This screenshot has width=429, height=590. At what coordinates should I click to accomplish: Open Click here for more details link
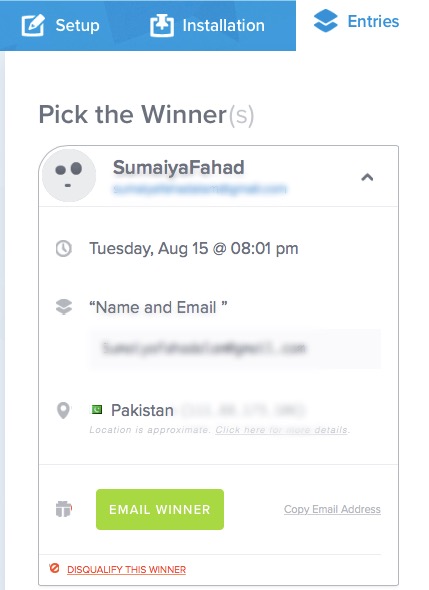282,430
